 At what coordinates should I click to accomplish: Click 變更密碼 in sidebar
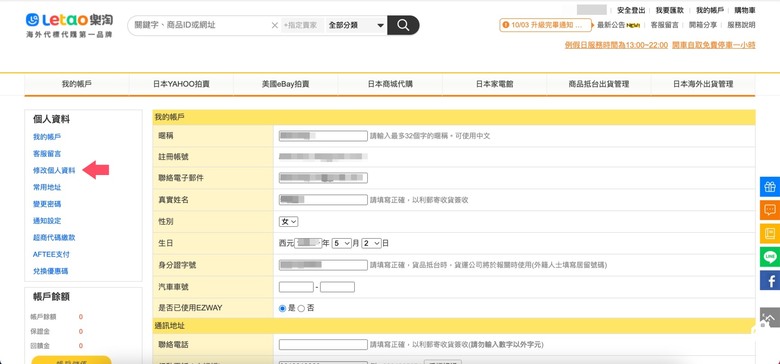coord(47,204)
